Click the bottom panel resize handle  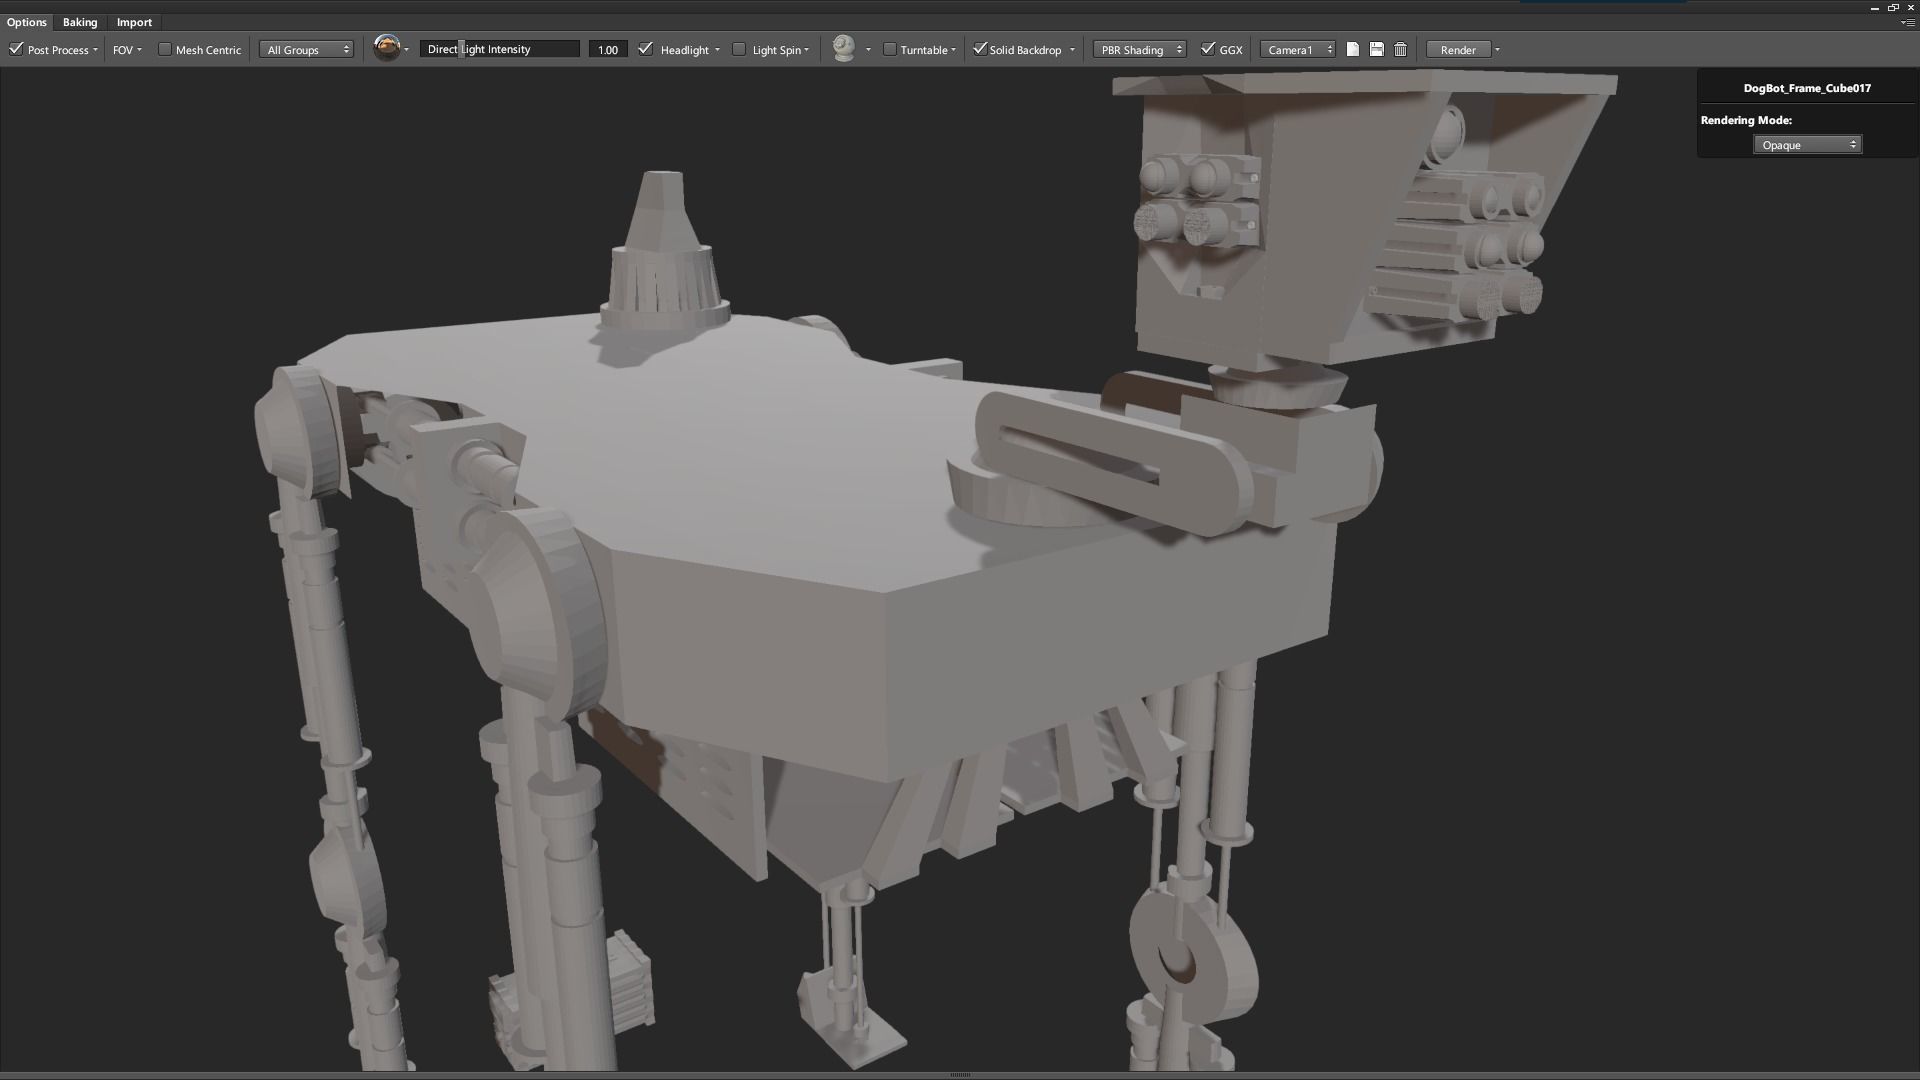click(x=960, y=1075)
